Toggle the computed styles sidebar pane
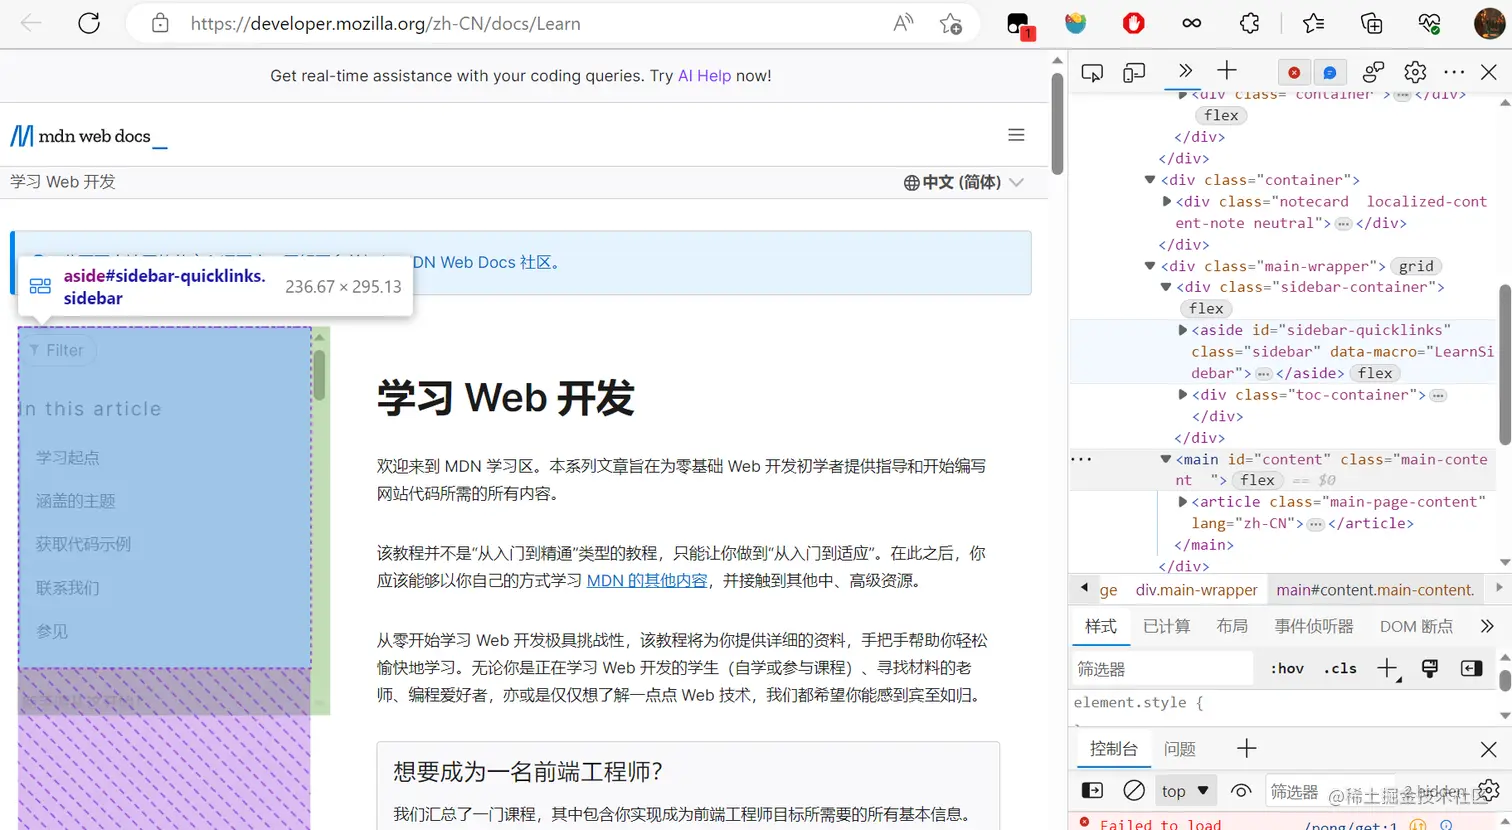This screenshot has height=830, width=1512. coord(1471,669)
